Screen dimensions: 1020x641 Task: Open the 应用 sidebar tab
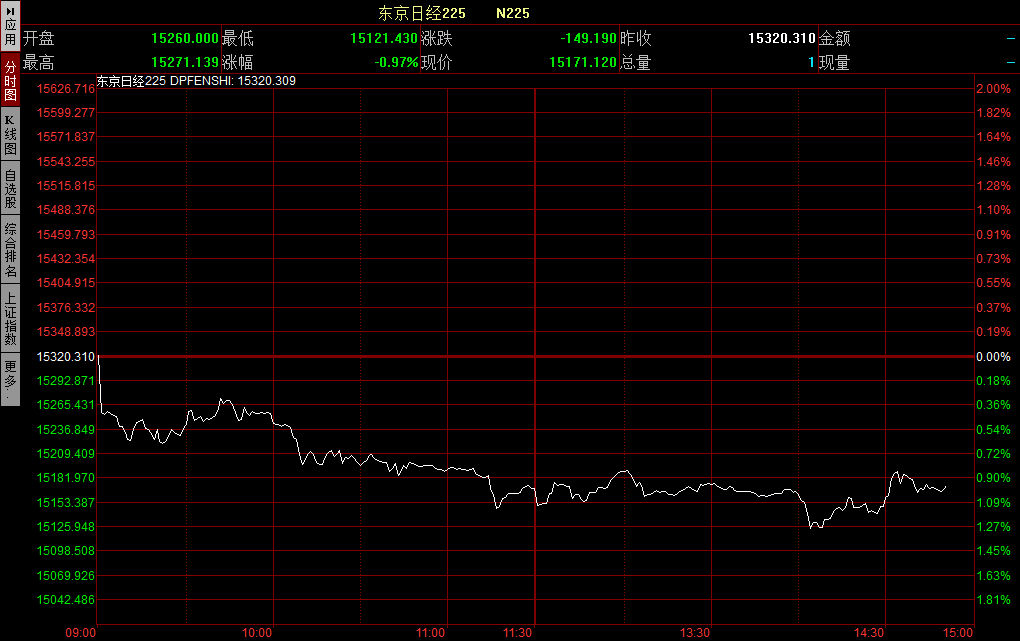click(10, 27)
